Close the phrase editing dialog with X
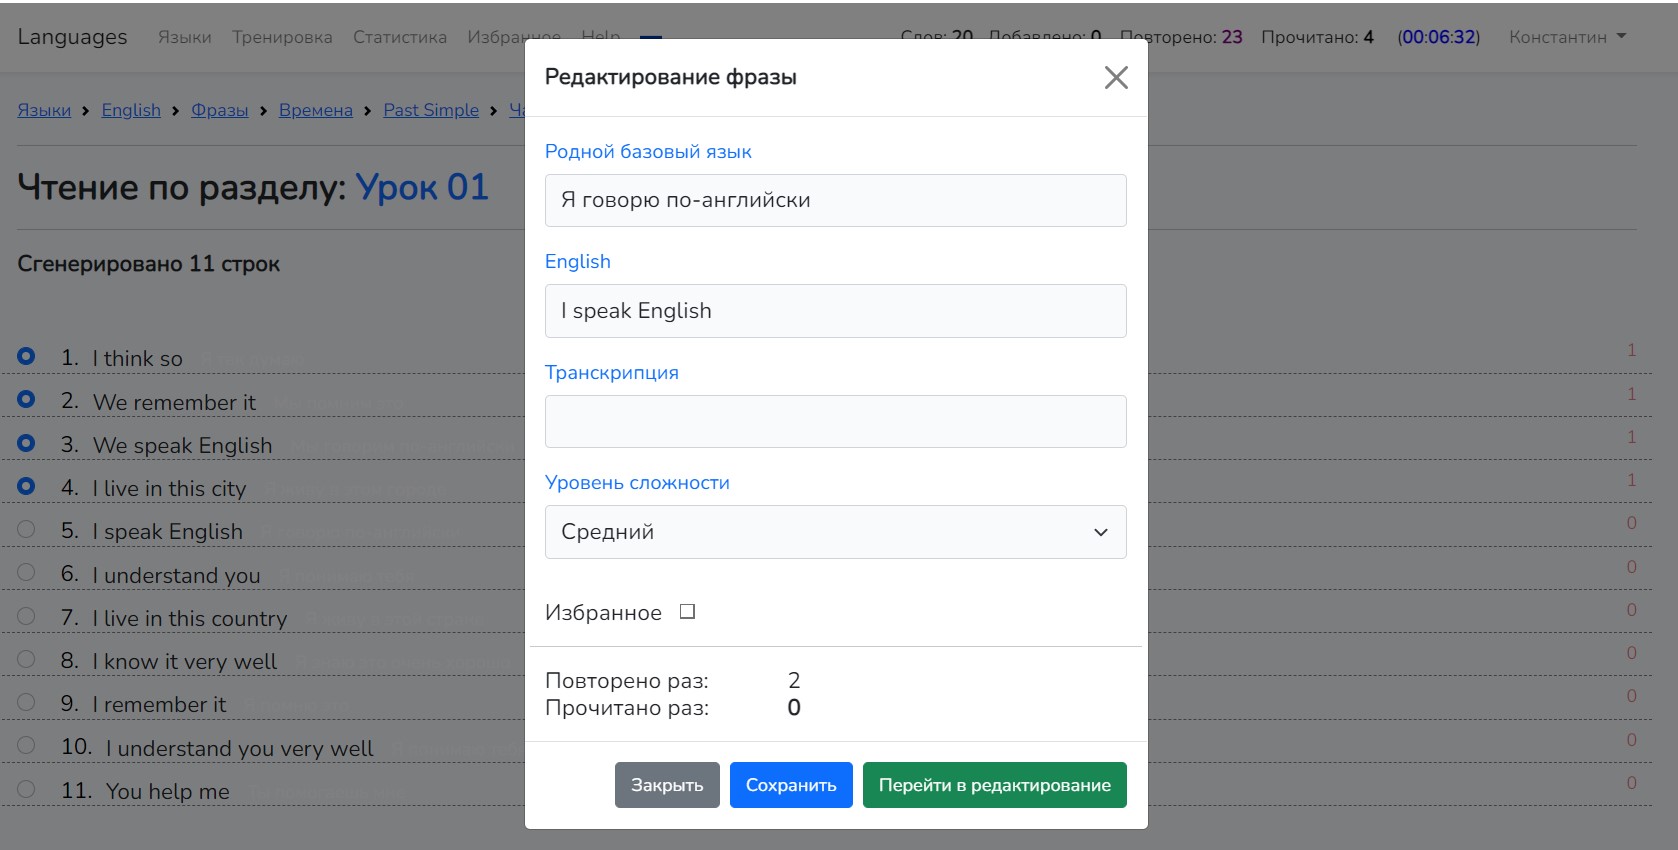This screenshot has height=850, width=1678. tap(1115, 78)
